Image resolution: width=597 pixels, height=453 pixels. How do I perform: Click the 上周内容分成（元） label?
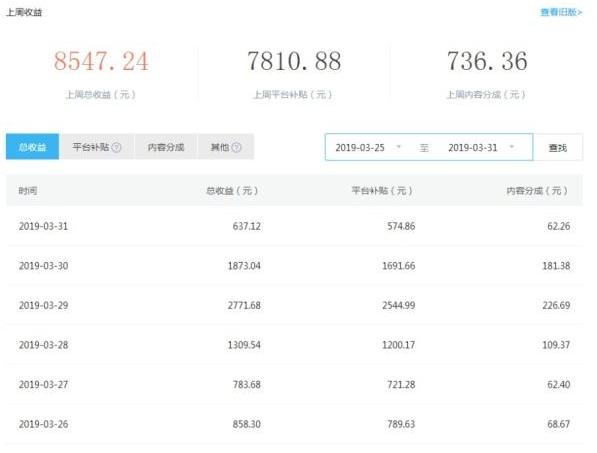[486, 94]
